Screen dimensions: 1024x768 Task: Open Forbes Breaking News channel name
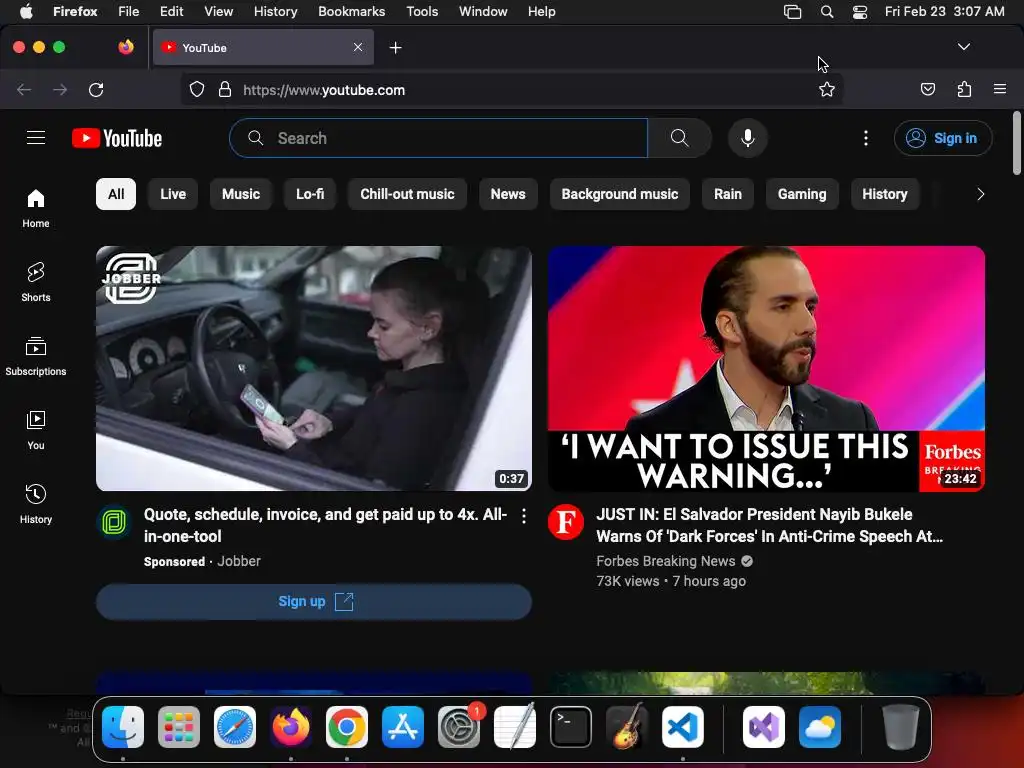coord(665,561)
